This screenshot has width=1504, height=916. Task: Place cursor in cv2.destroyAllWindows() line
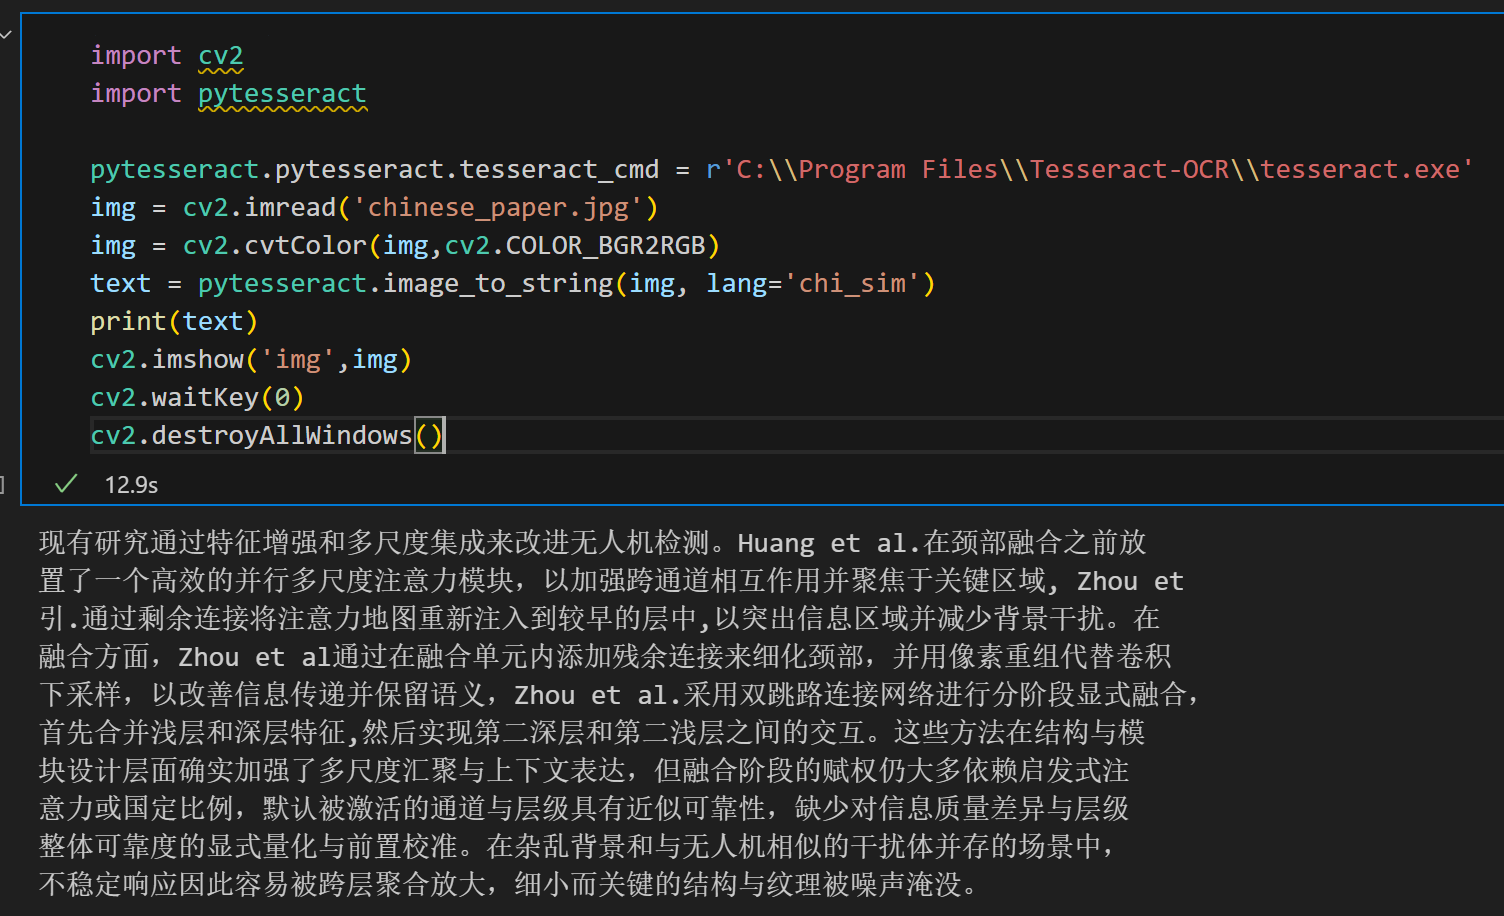267,436
